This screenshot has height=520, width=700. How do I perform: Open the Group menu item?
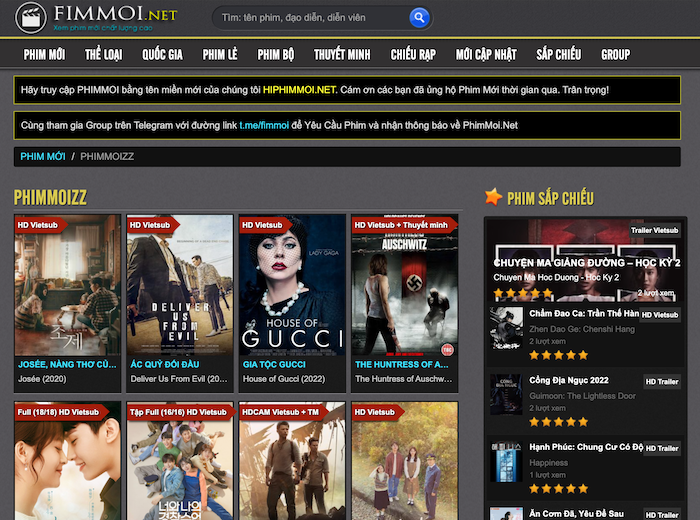click(616, 54)
